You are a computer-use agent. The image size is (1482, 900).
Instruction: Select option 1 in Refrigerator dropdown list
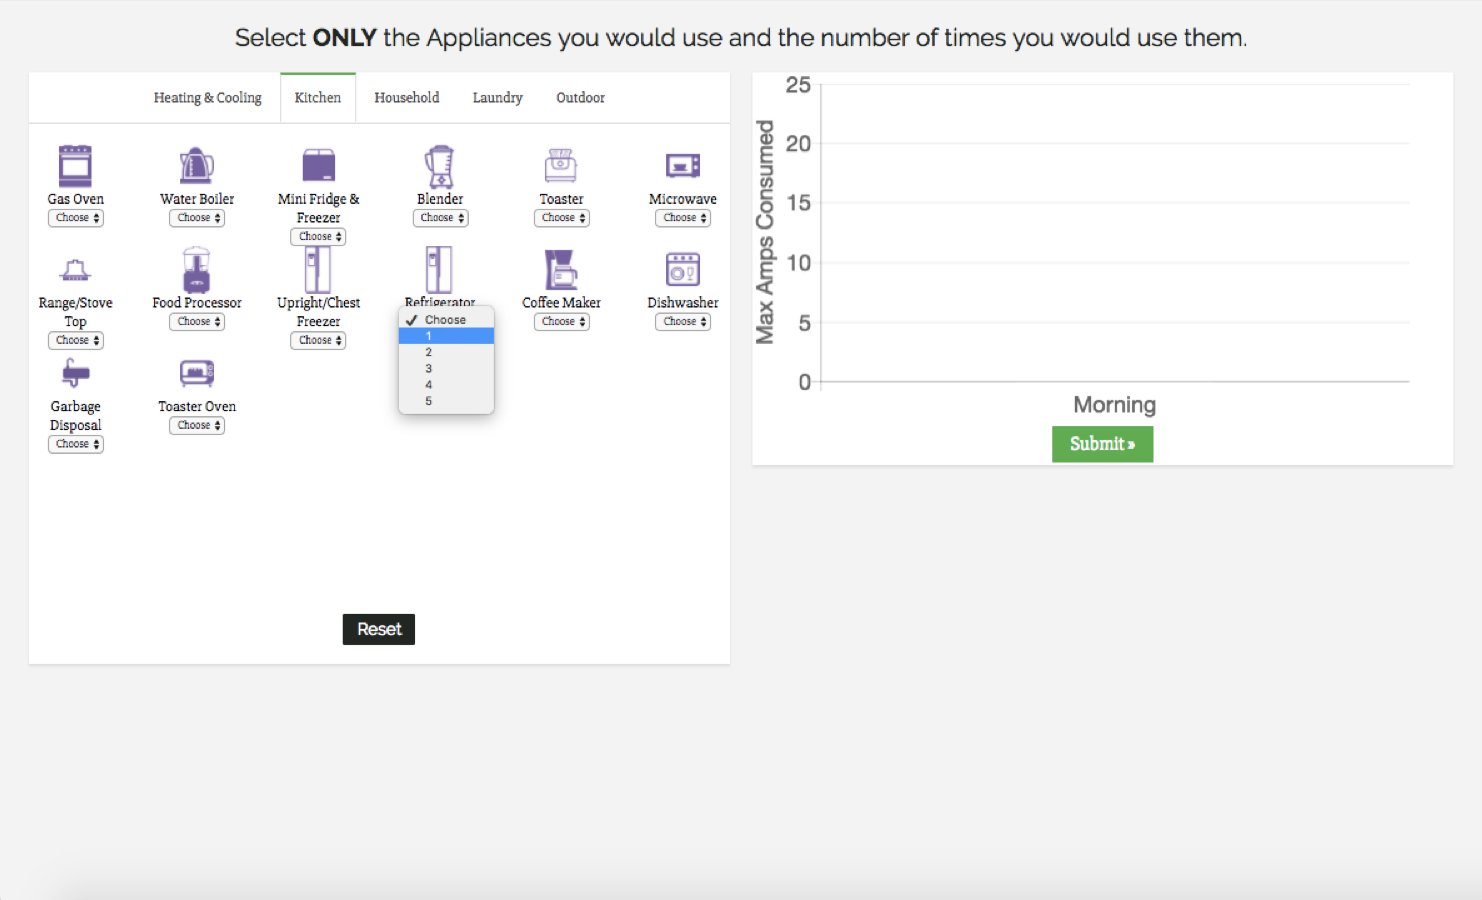coord(446,336)
